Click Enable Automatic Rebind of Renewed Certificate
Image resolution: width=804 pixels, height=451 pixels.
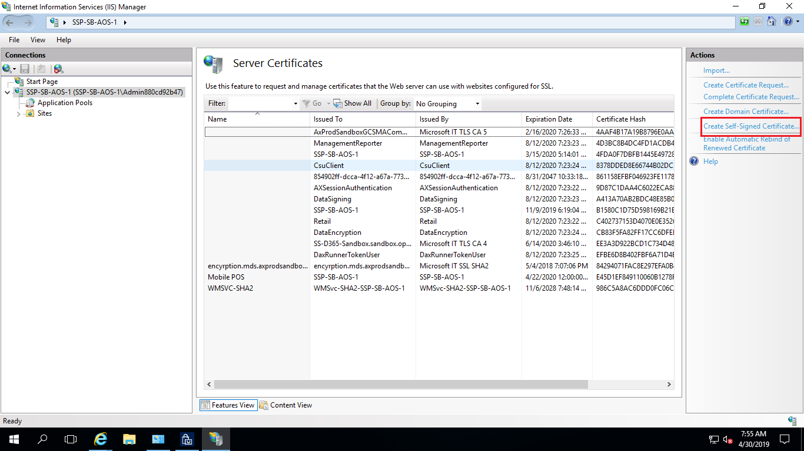(747, 144)
